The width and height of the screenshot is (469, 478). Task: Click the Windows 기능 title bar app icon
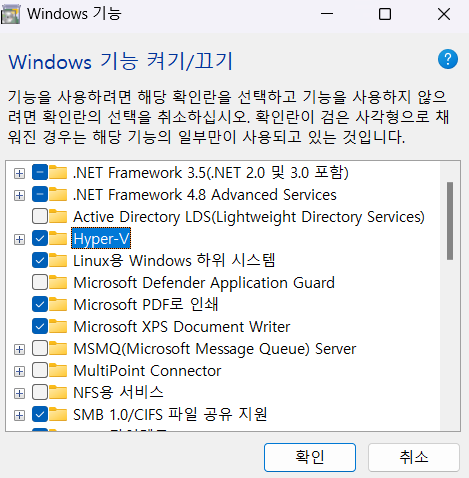click(11, 14)
